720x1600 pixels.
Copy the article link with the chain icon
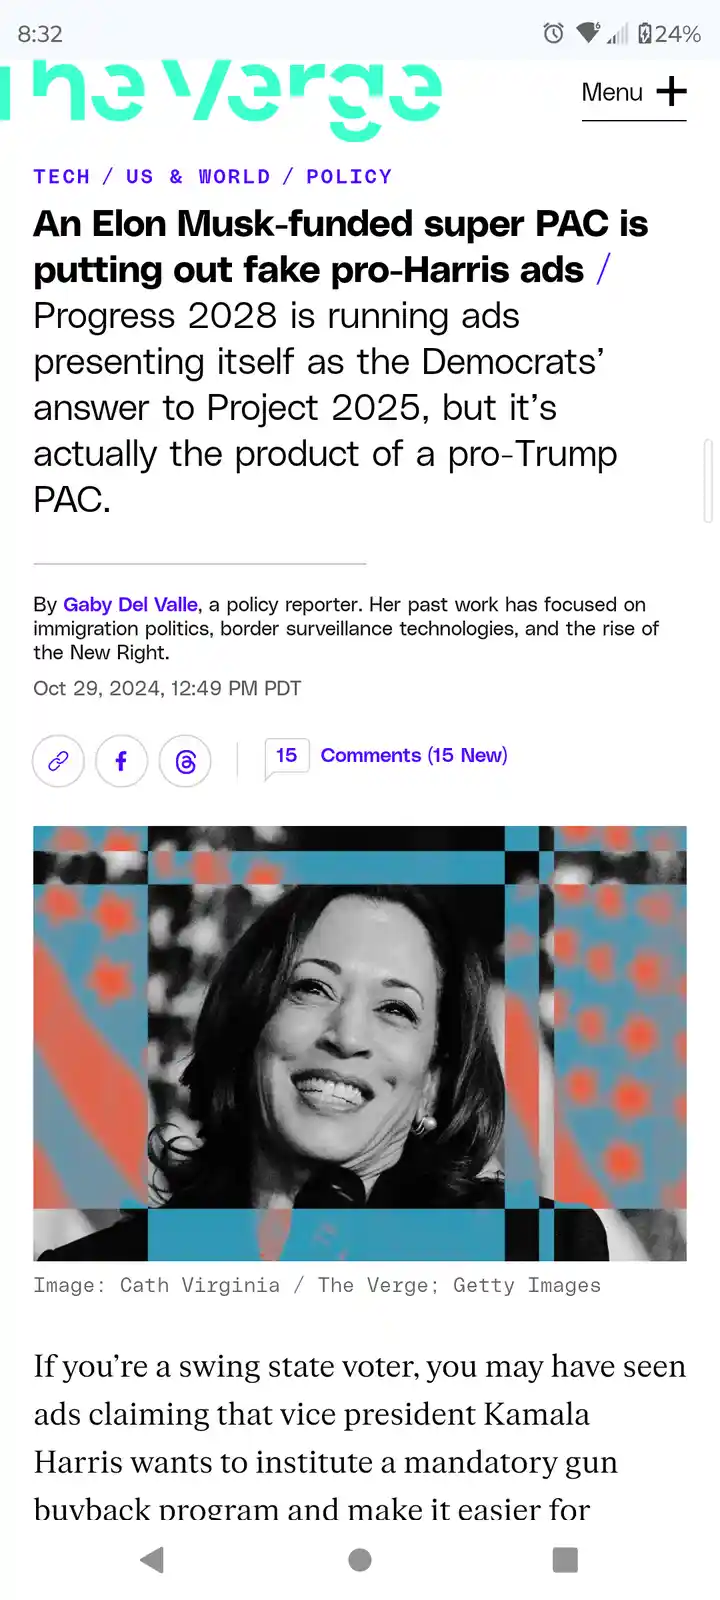[58, 761]
